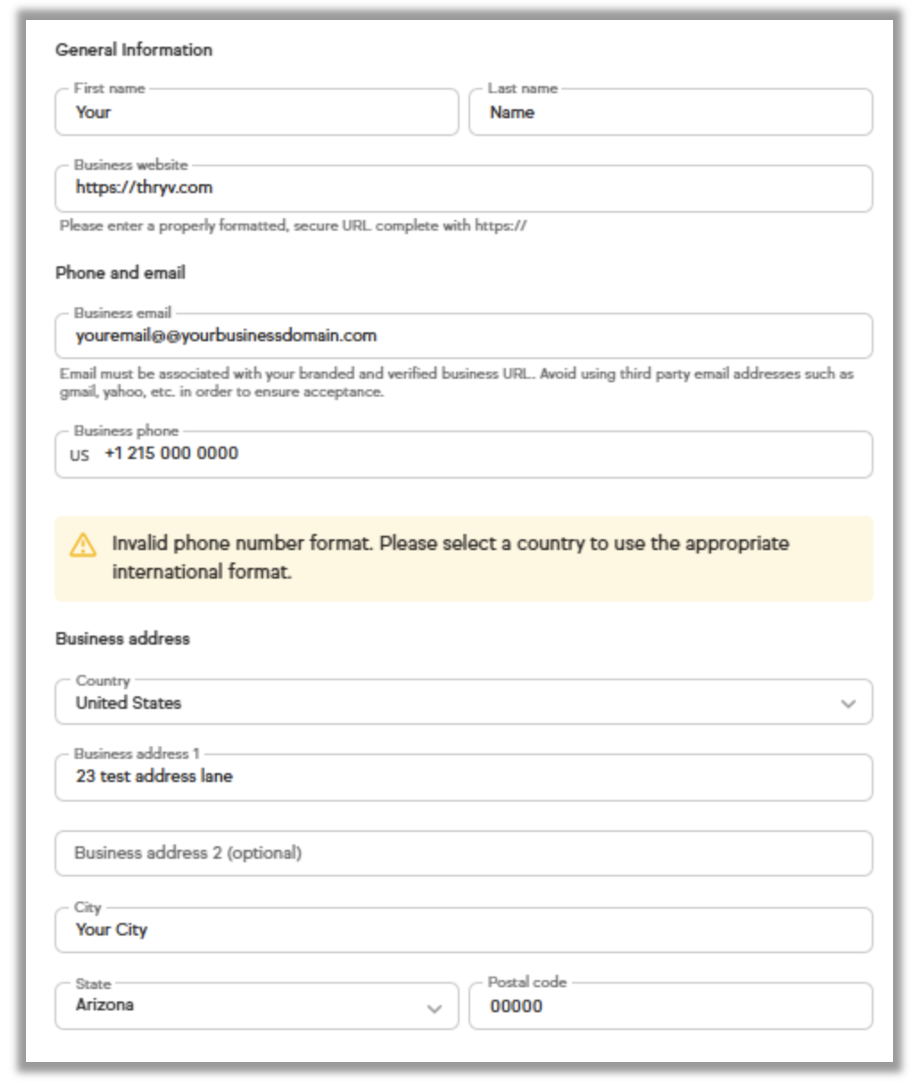
Task: Click the email branded URL helper text
Action: coord(456,383)
